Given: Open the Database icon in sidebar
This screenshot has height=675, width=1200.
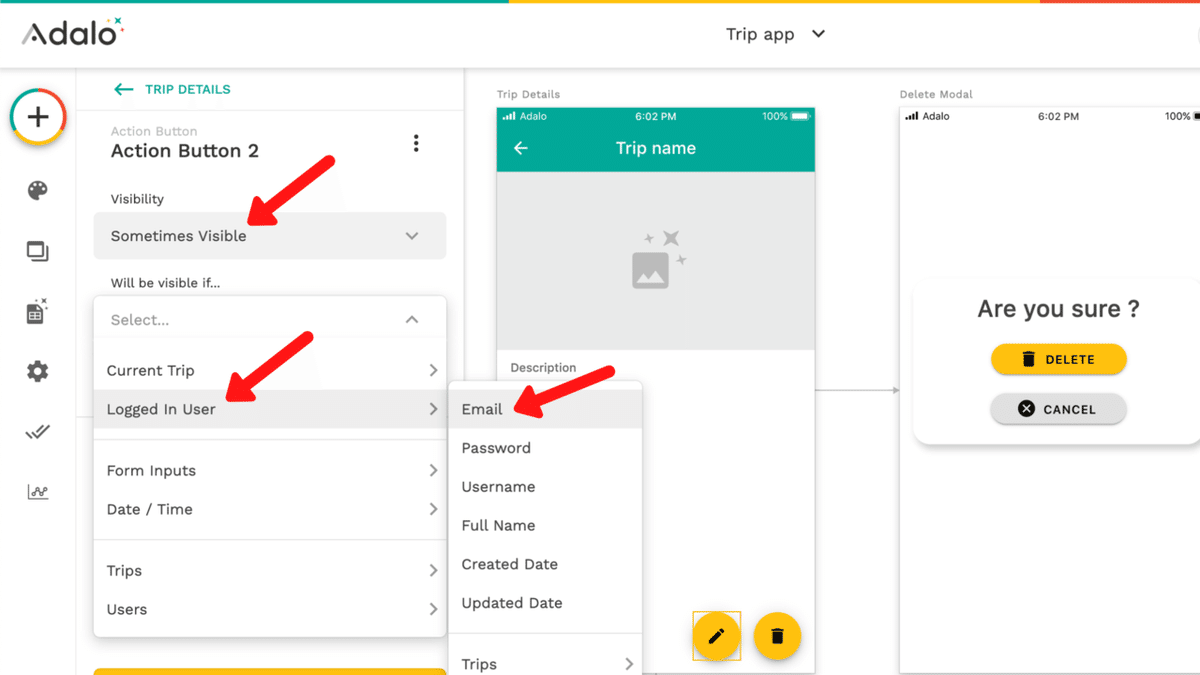Looking at the screenshot, I should tap(38, 311).
